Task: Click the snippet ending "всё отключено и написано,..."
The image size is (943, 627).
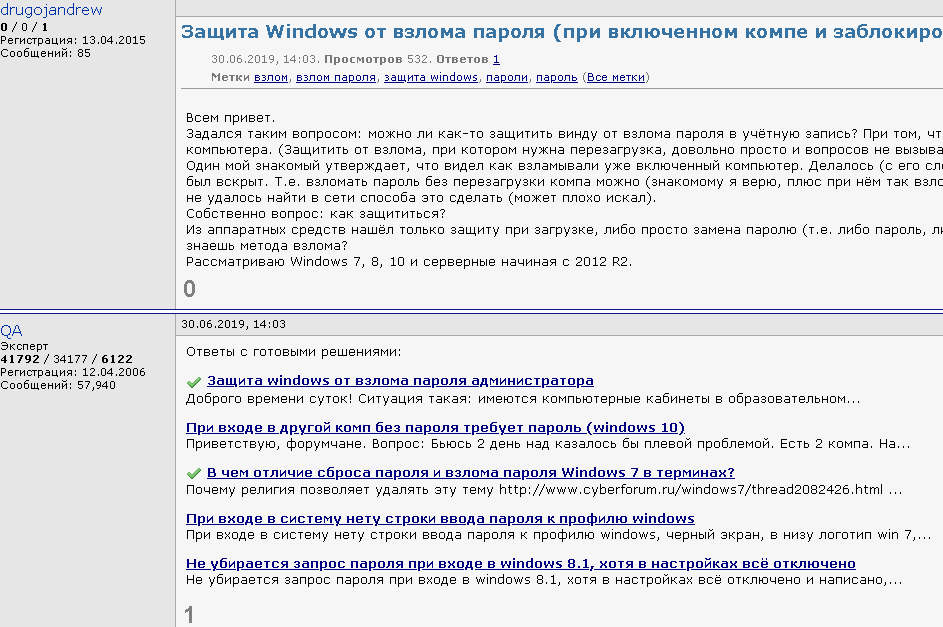Action: tap(544, 580)
